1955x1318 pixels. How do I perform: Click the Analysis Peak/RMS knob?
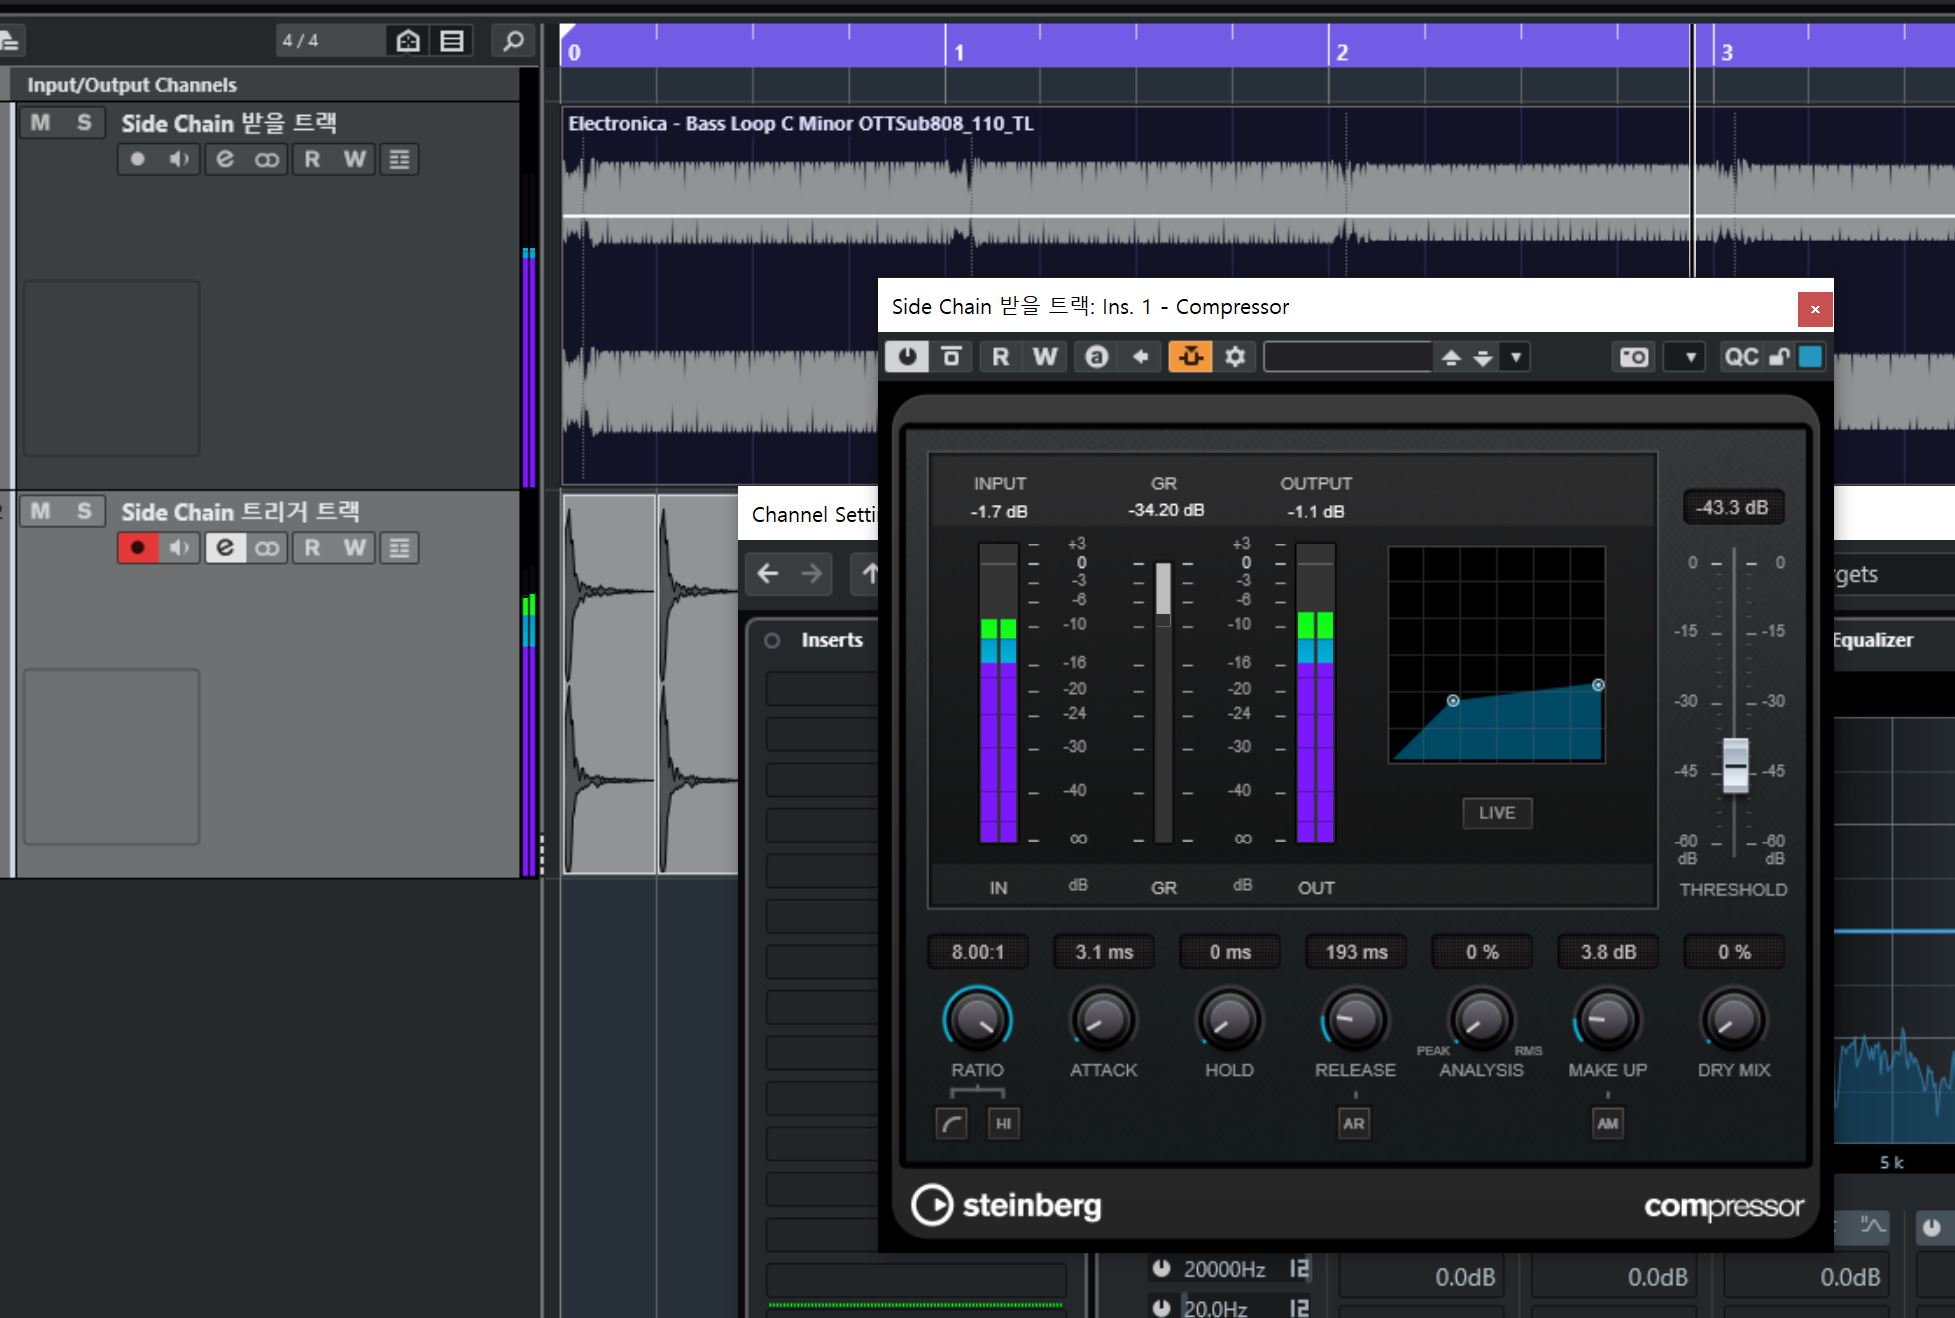[1481, 1020]
